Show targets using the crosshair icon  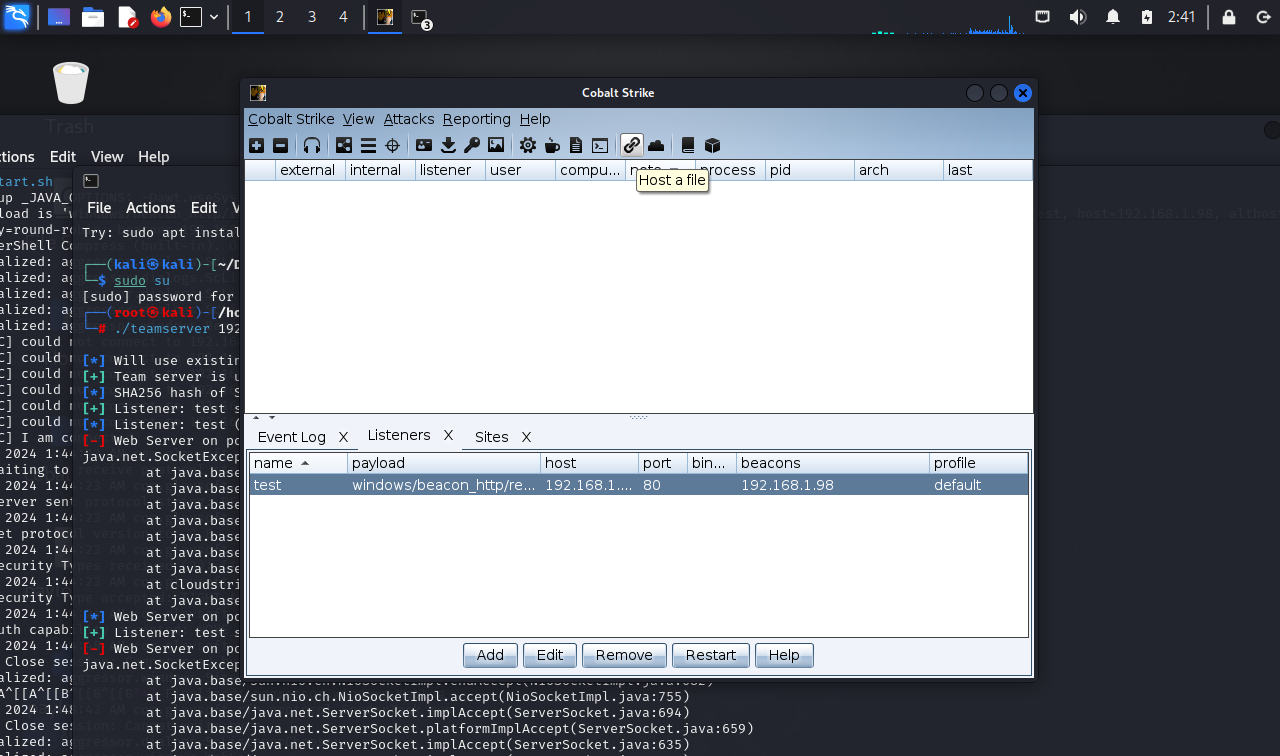[393, 146]
